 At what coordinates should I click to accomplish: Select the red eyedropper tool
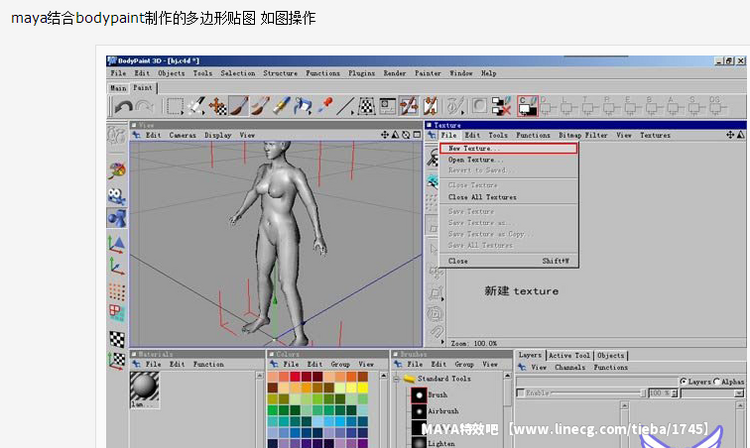point(325,106)
